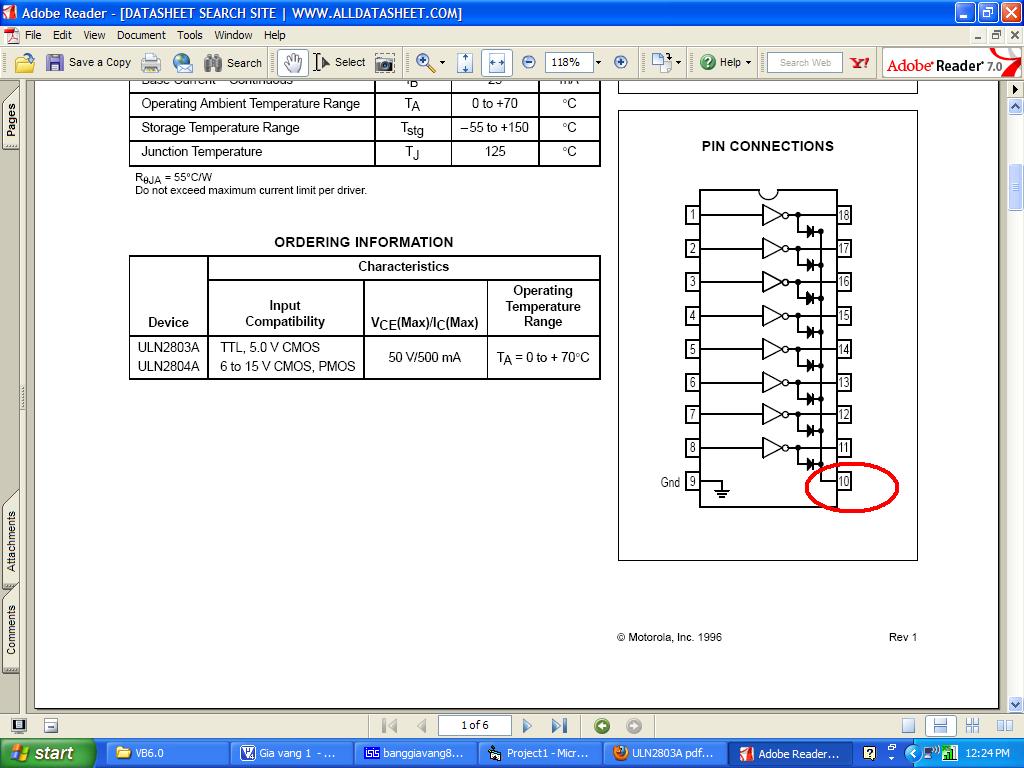The image size is (1024, 768).
Task: Switch to Continuous Facing layout
Action: click(972, 726)
